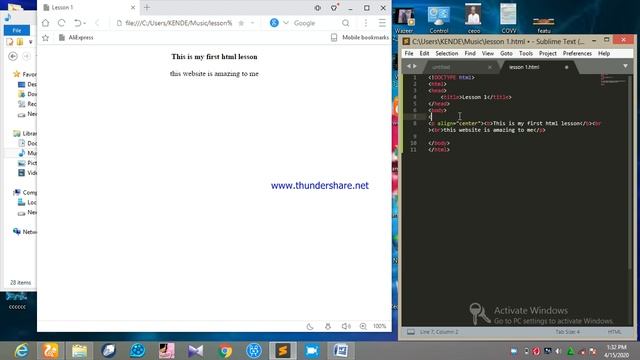This screenshot has width=640, height=360.
Task: Click the Sublime minimap code preview
Action: coord(613,80)
